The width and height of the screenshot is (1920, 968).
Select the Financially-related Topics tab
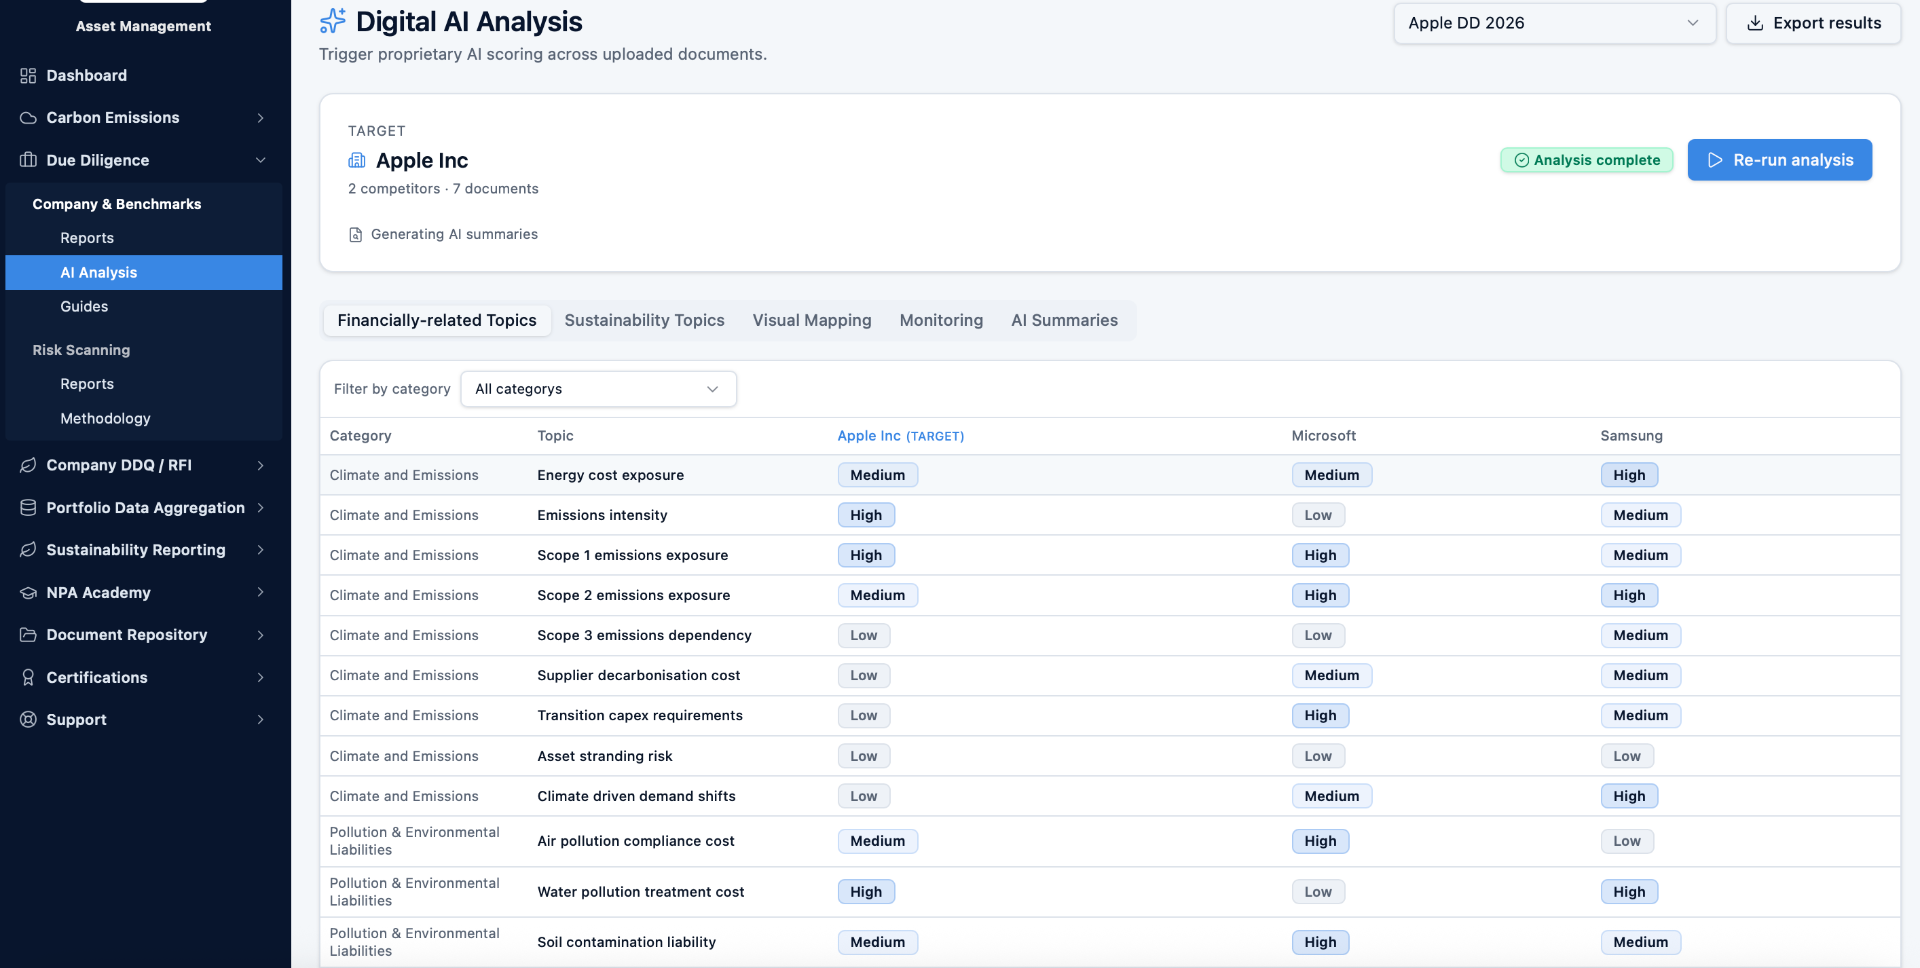click(437, 321)
